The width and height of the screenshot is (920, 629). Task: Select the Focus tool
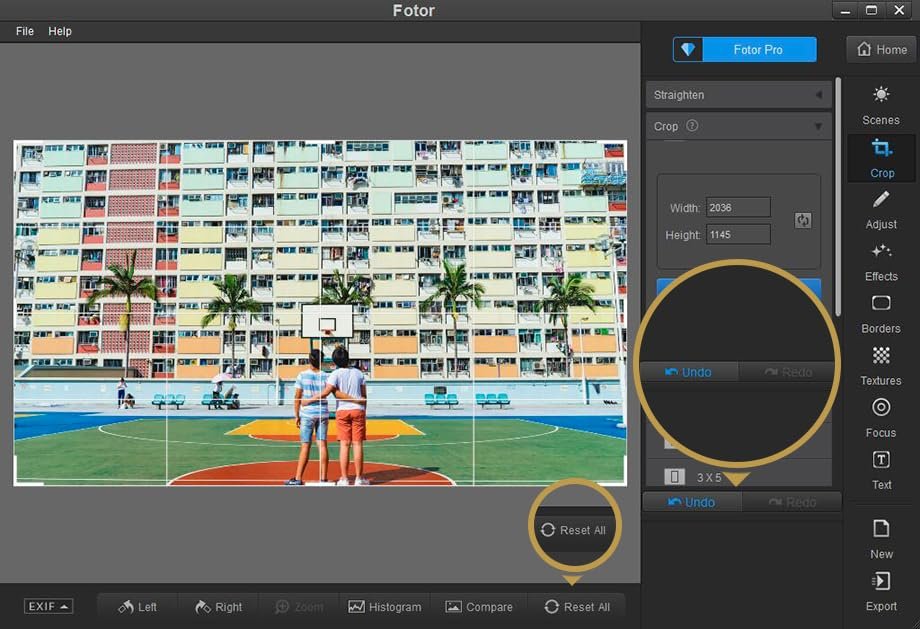(881, 418)
